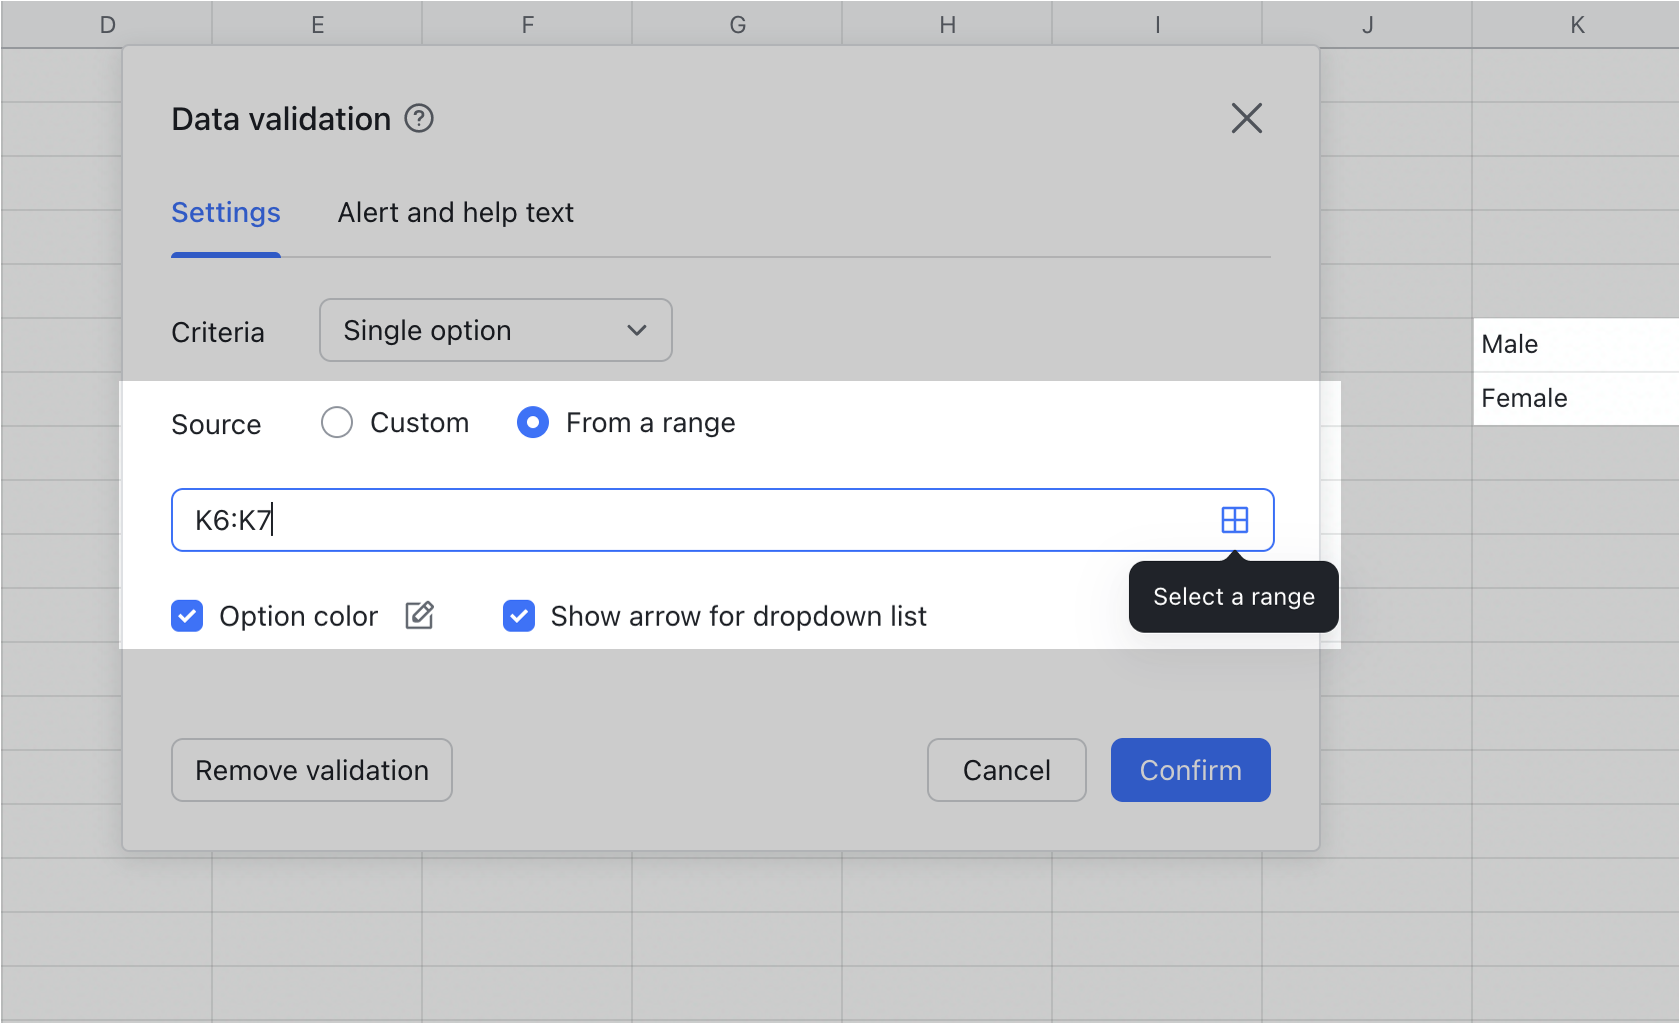Switch to the Alert and help text tab
1680x1024 pixels.
pyautogui.click(x=455, y=212)
